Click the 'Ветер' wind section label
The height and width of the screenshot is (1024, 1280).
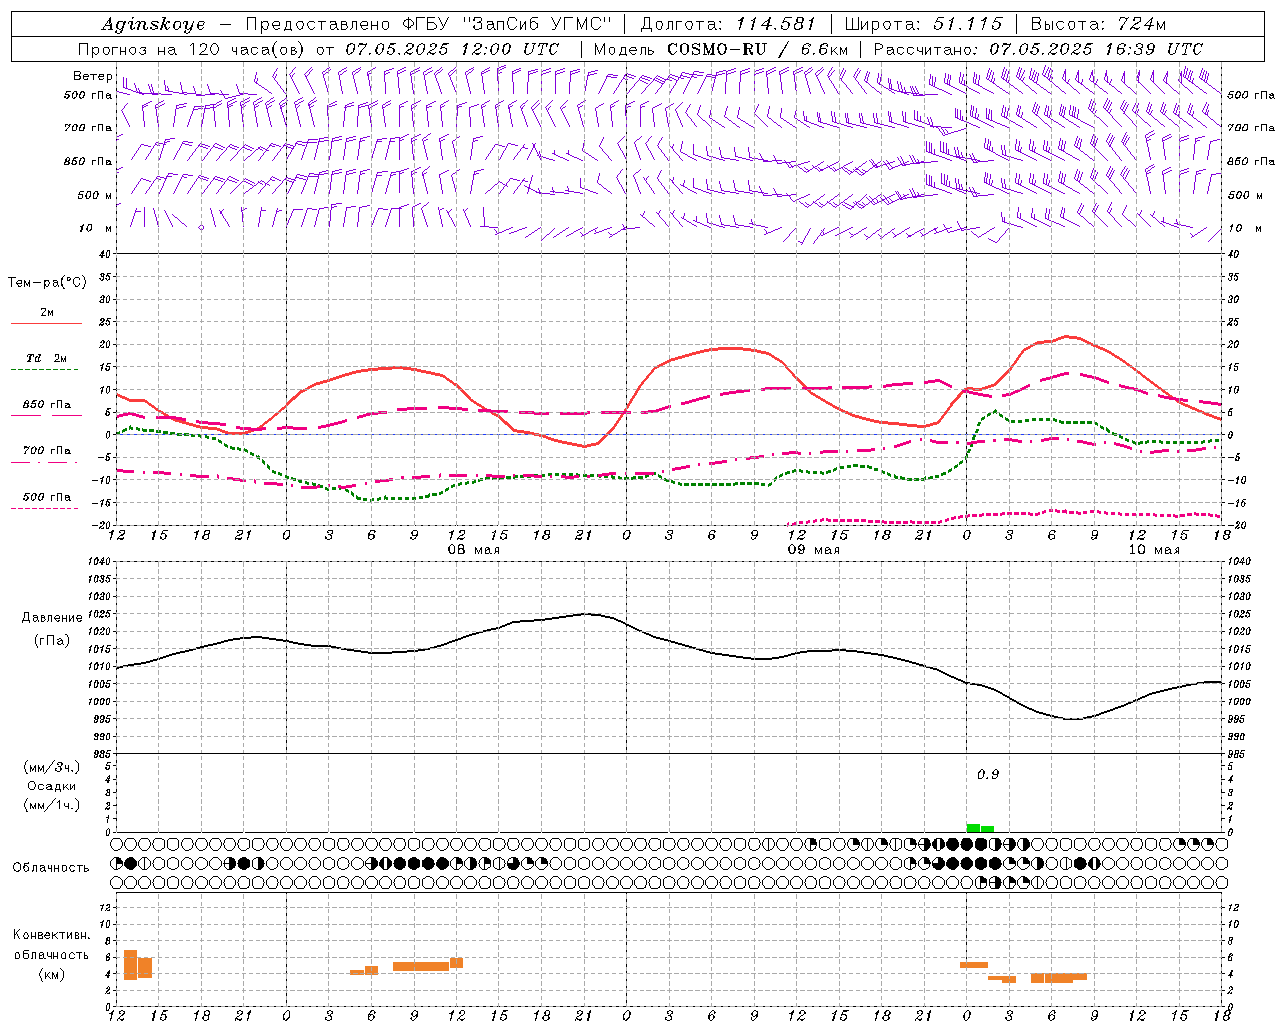click(92, 76)
